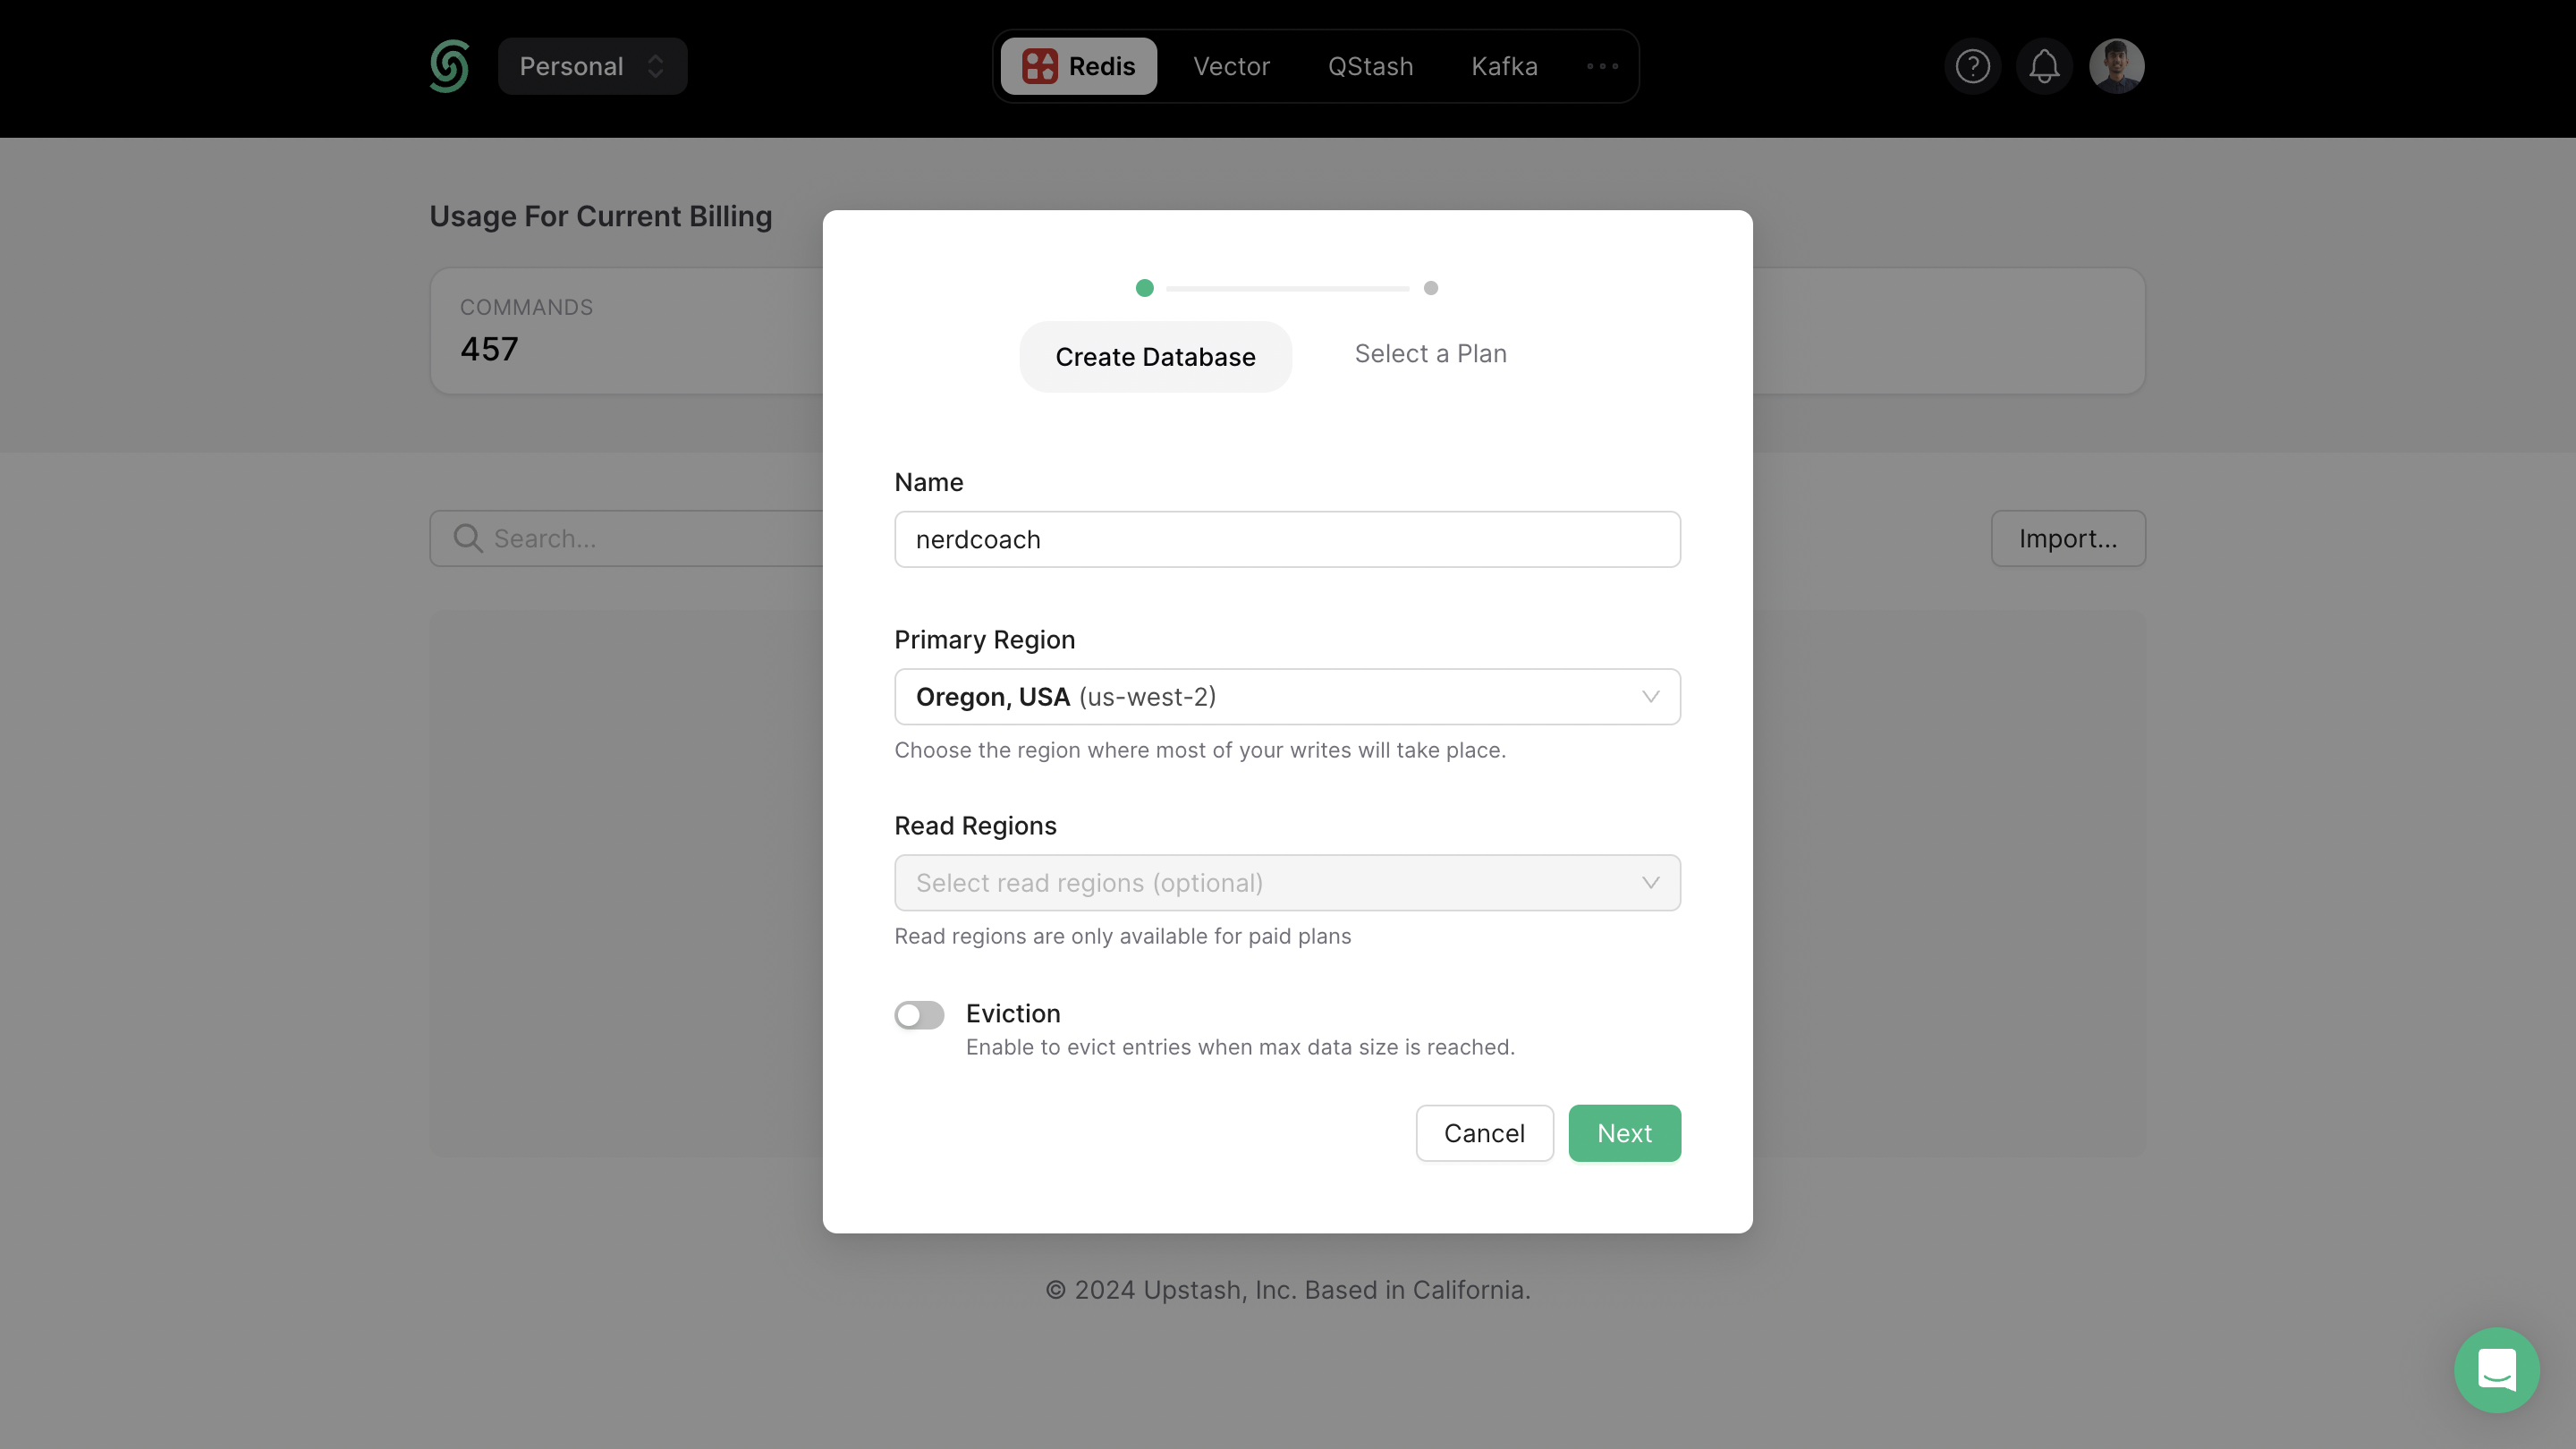Open the help question mark icon

pyautogui.click(x=1973, y=66)
